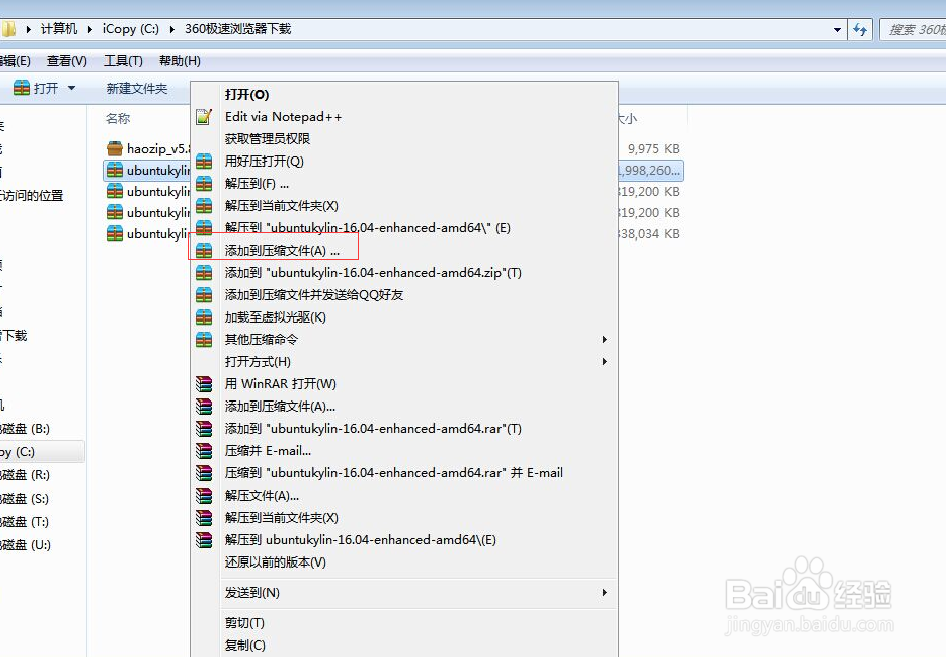Click breadcrumb arrow after iCopy (C:)
946x657 pixels.
[172, 29]
